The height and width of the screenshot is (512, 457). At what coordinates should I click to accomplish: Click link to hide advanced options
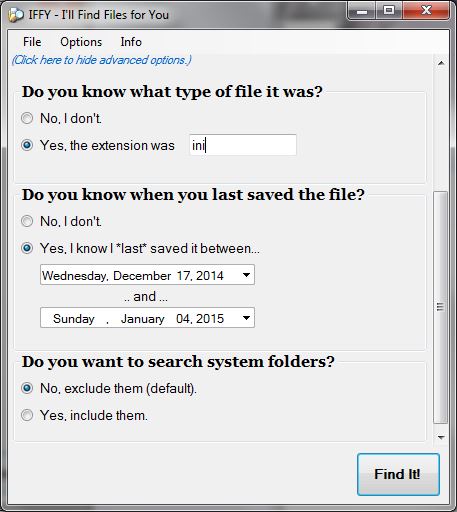[102, 60]
